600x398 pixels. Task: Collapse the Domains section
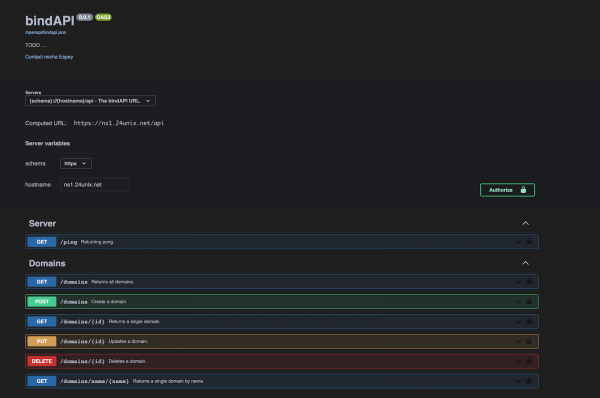pos(525,263)
